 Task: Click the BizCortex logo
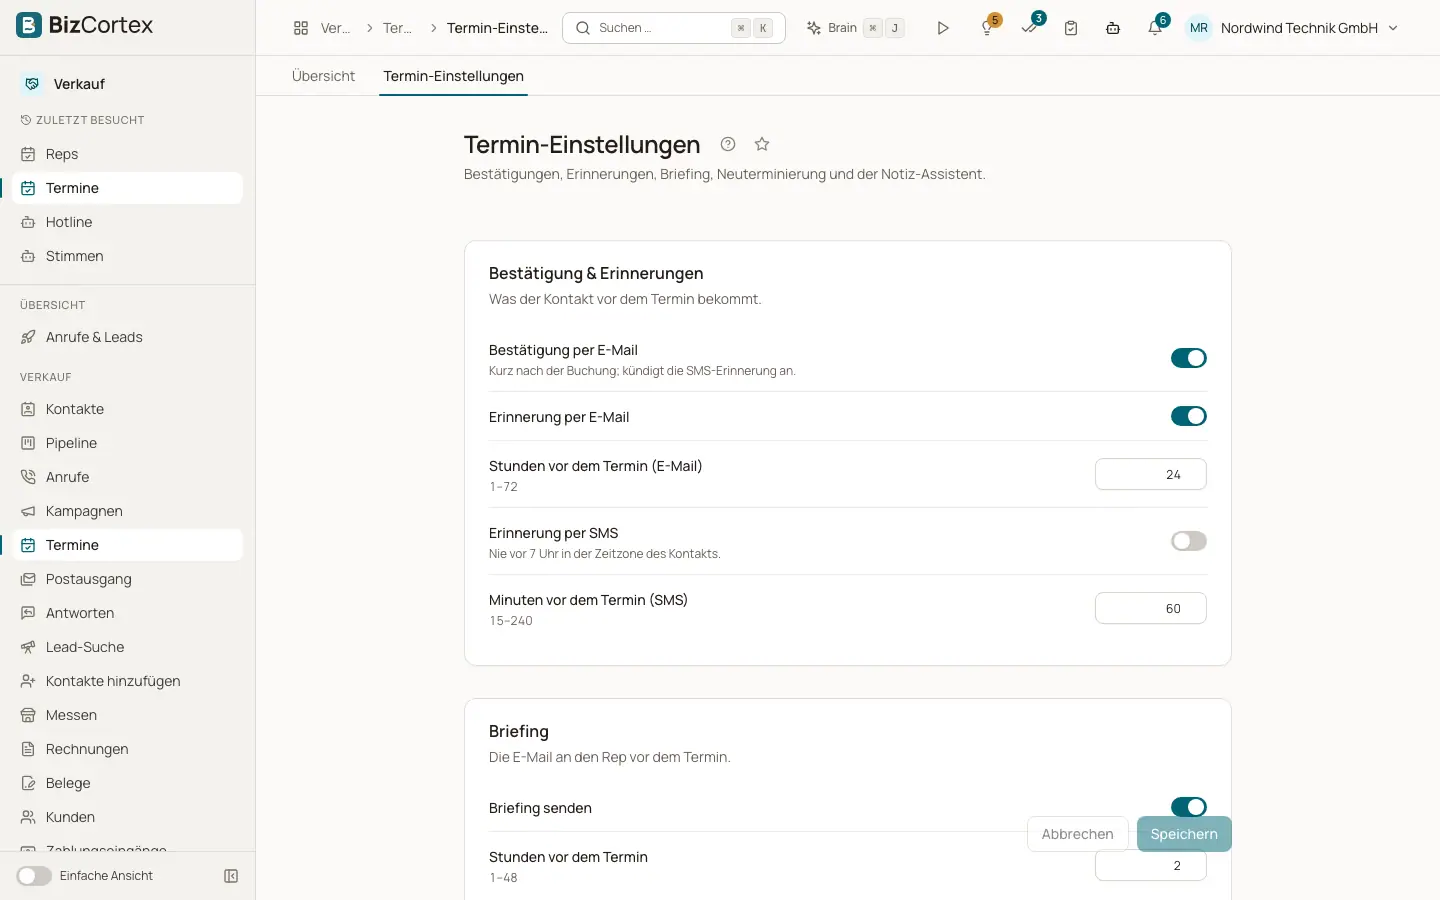(85, 25)
